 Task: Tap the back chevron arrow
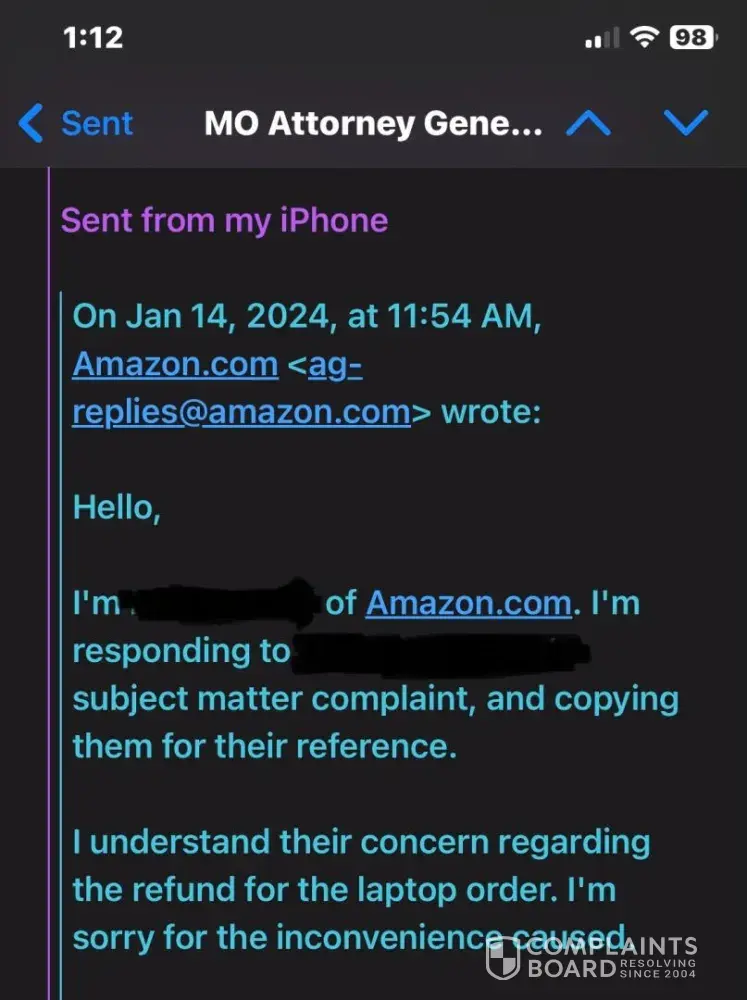coord(30,123)
